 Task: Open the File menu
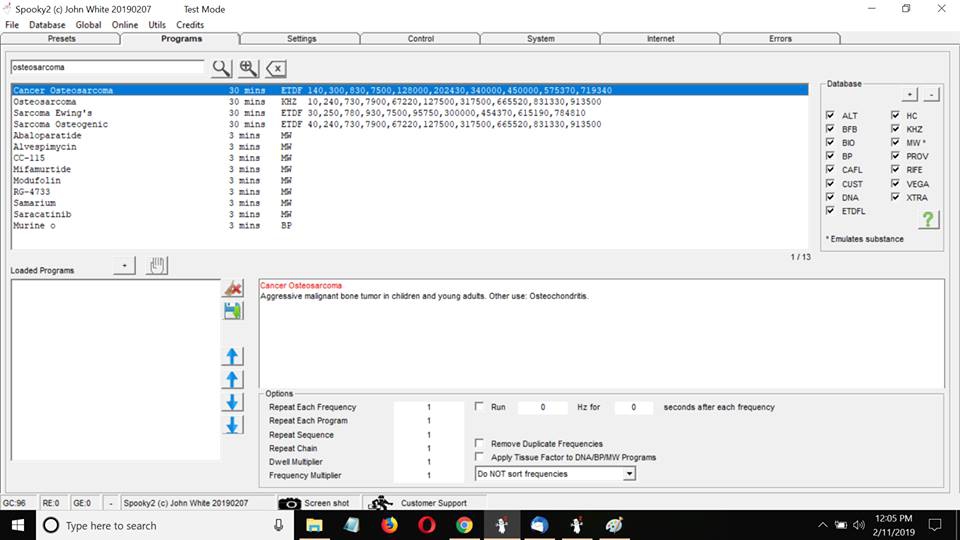coord(12,25)
